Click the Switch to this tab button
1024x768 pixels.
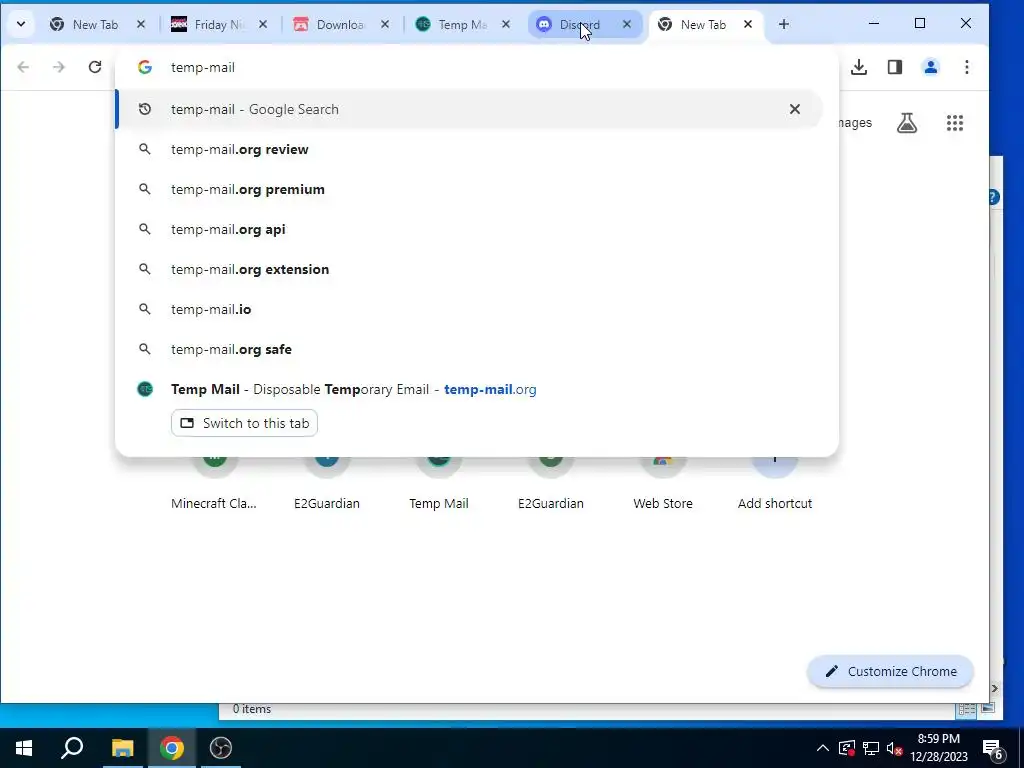(244, 423)
